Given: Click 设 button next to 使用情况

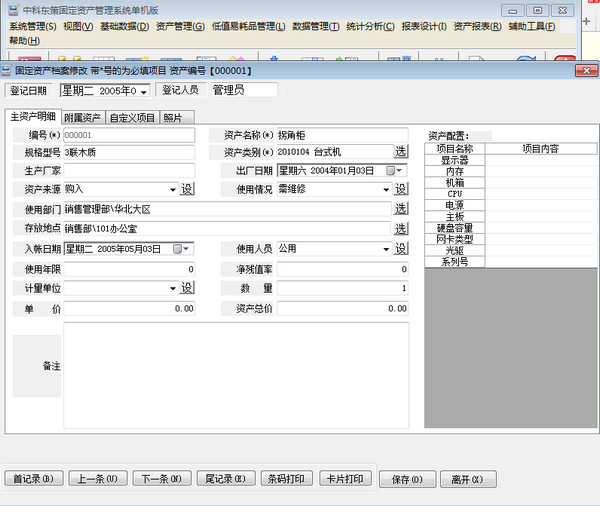Looking at the screenshot, I should pos(401,189).
